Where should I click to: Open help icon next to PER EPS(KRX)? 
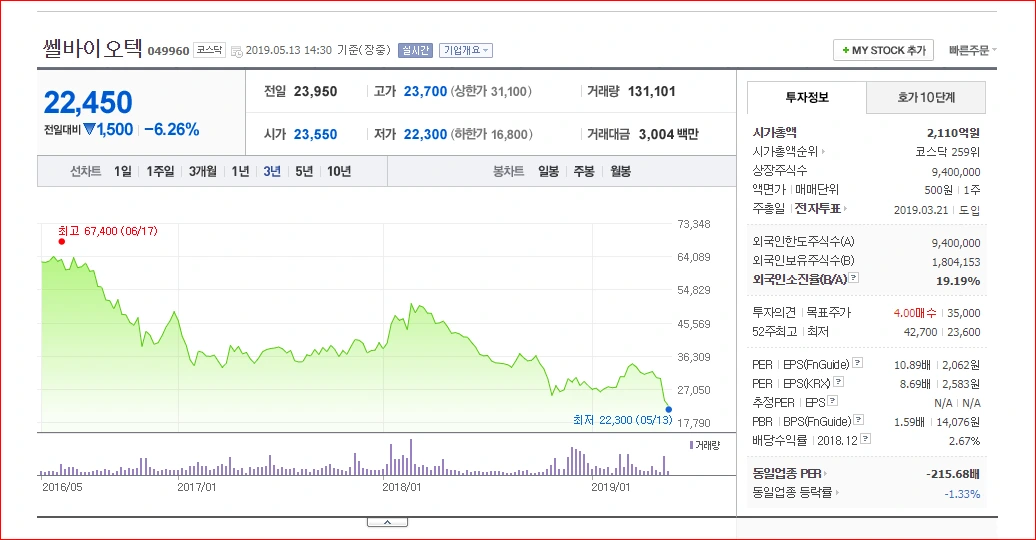pyautogui.click(x=838, y=381)
